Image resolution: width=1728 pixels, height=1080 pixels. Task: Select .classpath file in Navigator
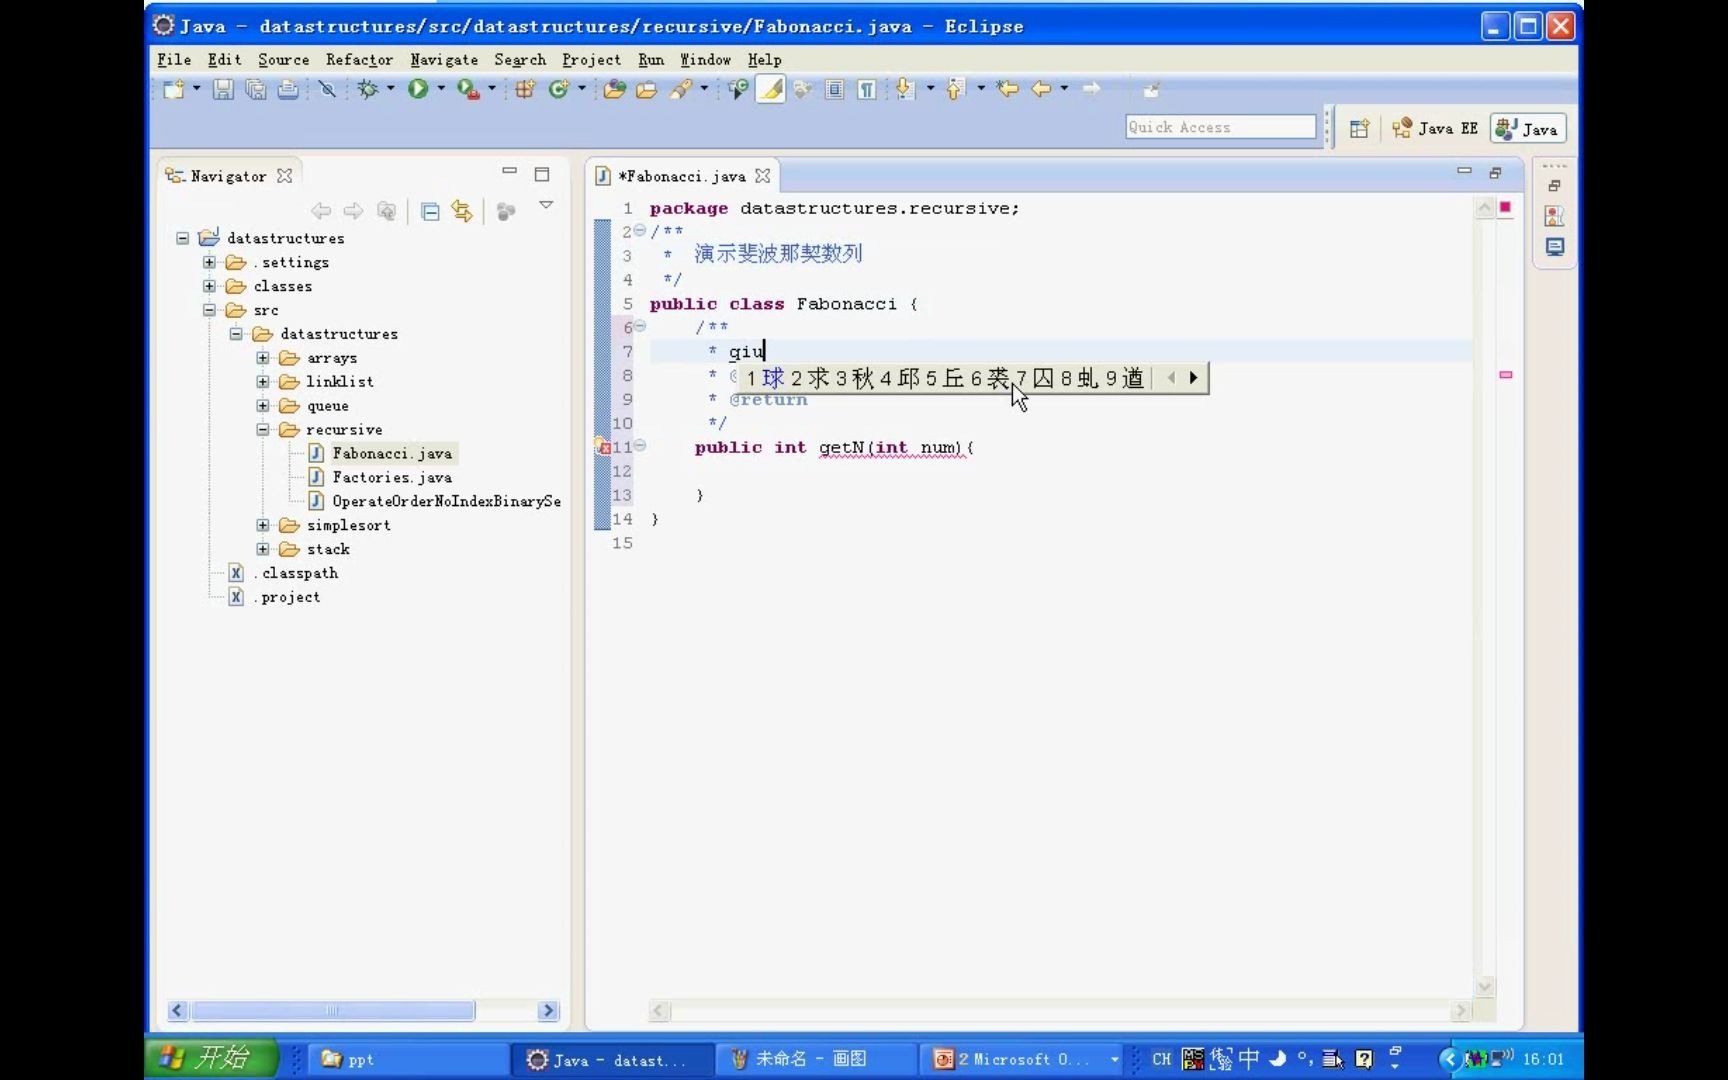tap(296, 573)
